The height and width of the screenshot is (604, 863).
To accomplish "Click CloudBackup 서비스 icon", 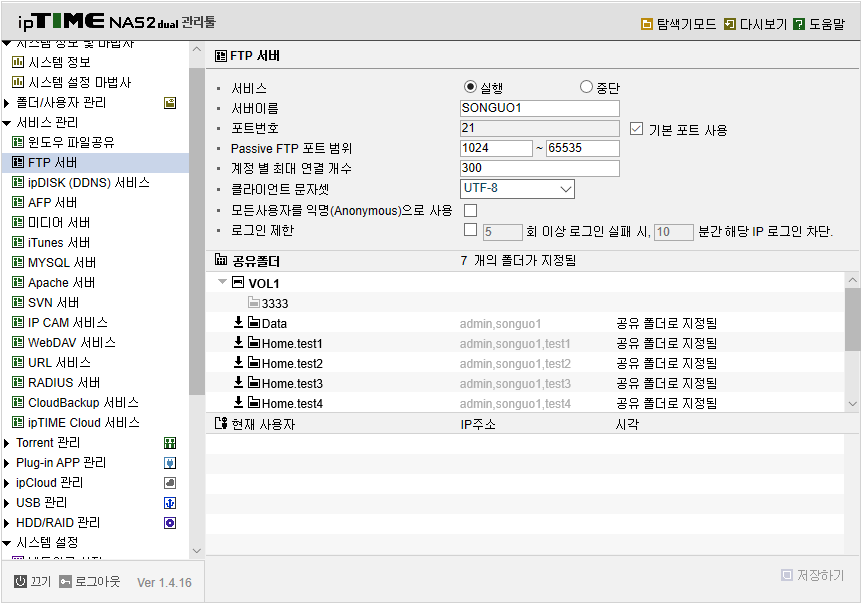I will coord(18,402).
